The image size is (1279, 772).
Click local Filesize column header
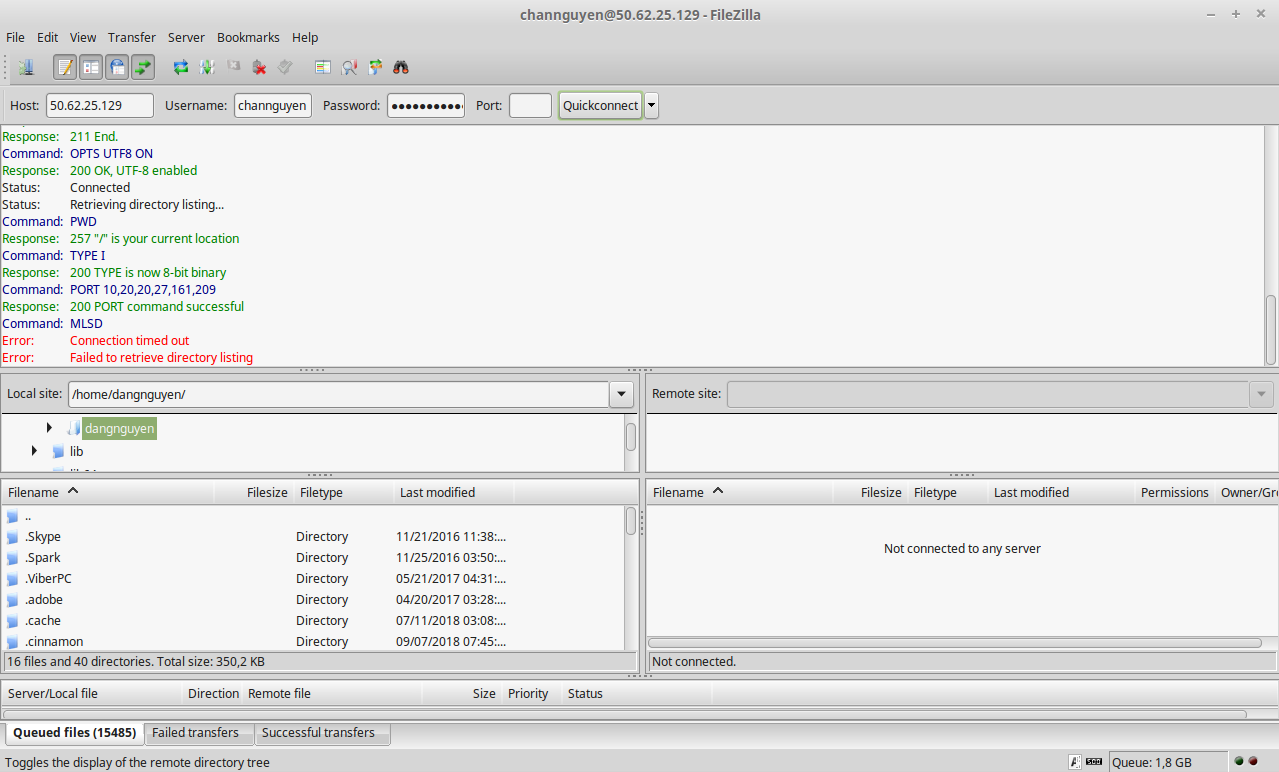(x=254, y=492)
